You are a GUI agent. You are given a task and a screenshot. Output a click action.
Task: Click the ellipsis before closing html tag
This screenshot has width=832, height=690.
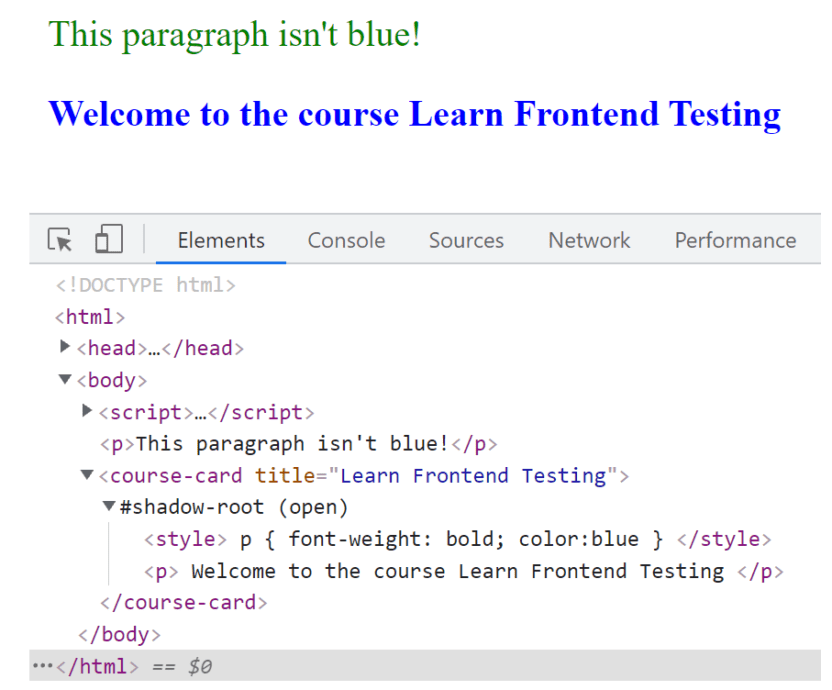pyautogui.click(x=41, y=666)
